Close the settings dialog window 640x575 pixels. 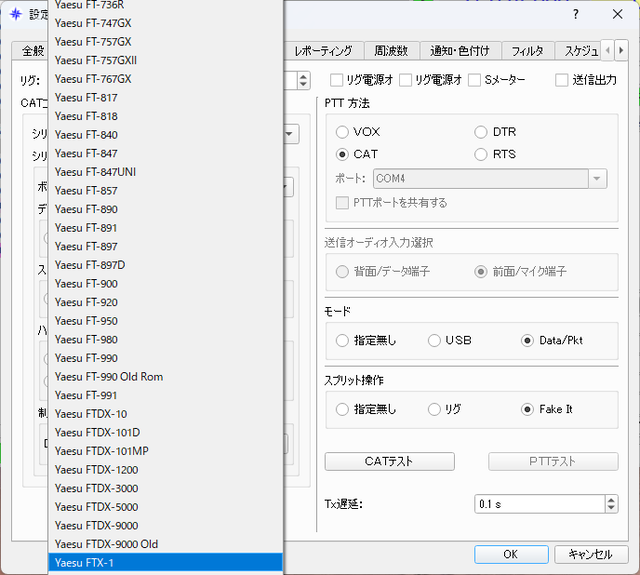[x=618, y=14]
